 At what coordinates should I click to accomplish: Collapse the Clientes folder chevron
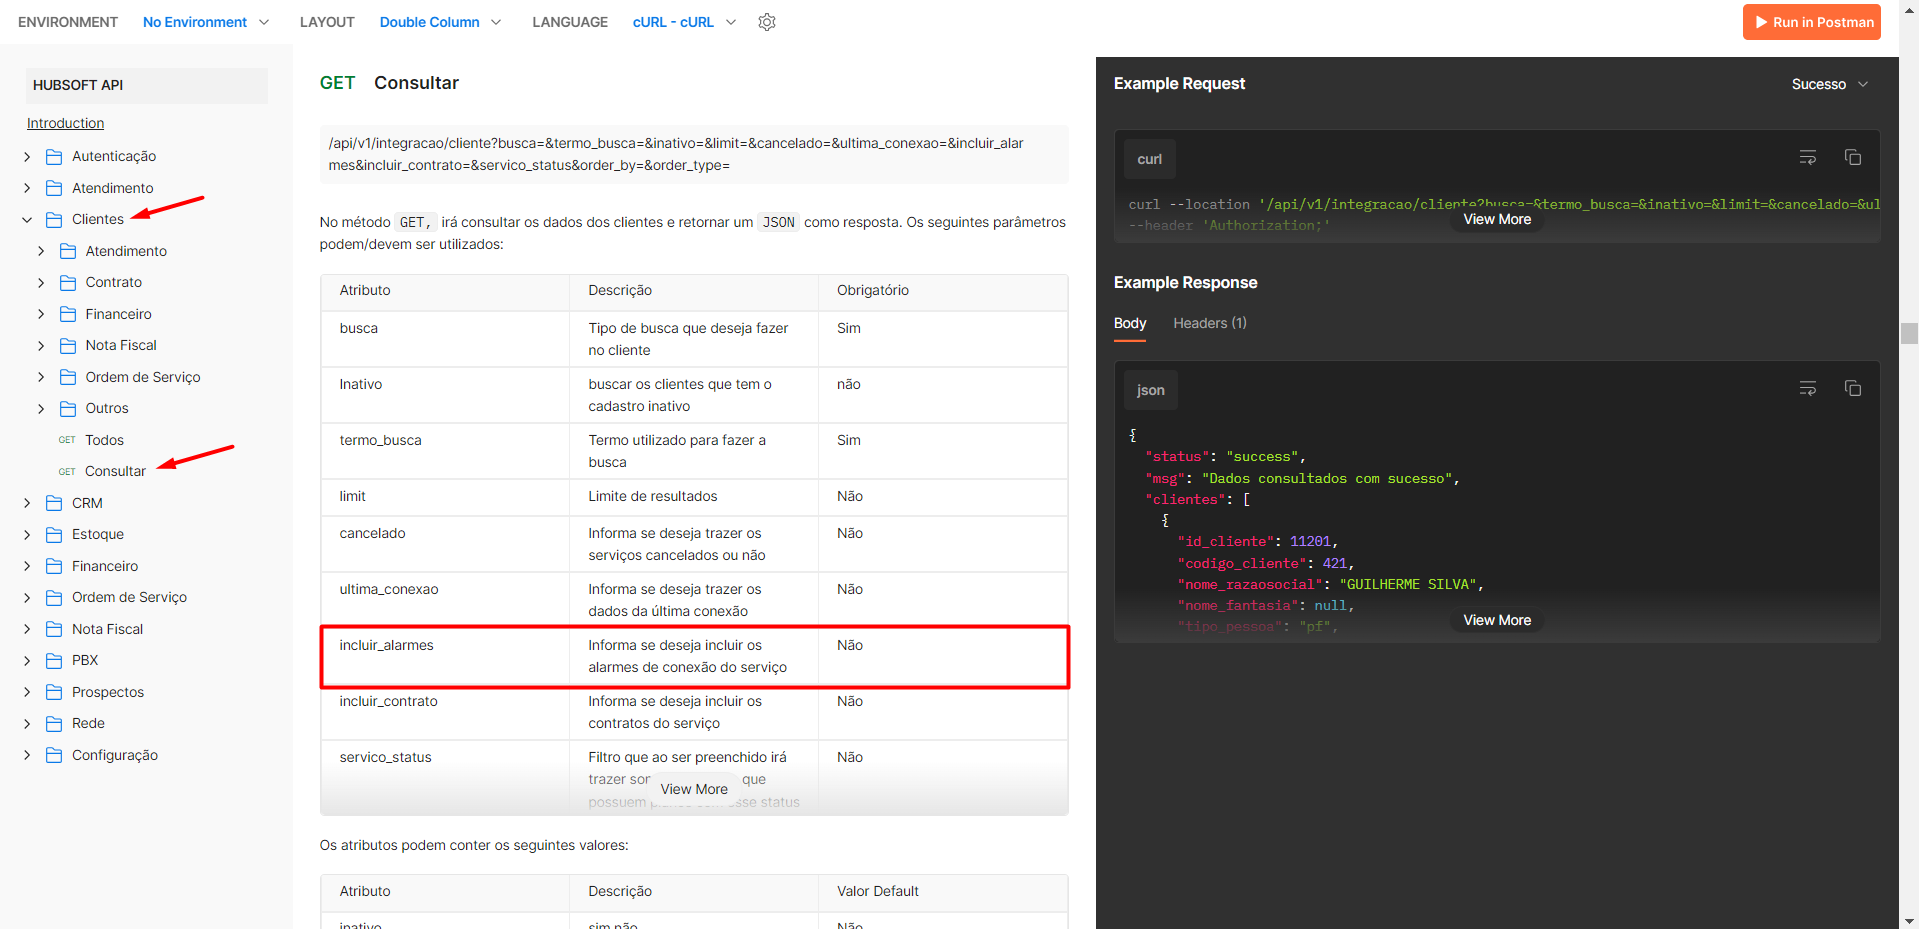pyautogui.click(x=27, y=219)
